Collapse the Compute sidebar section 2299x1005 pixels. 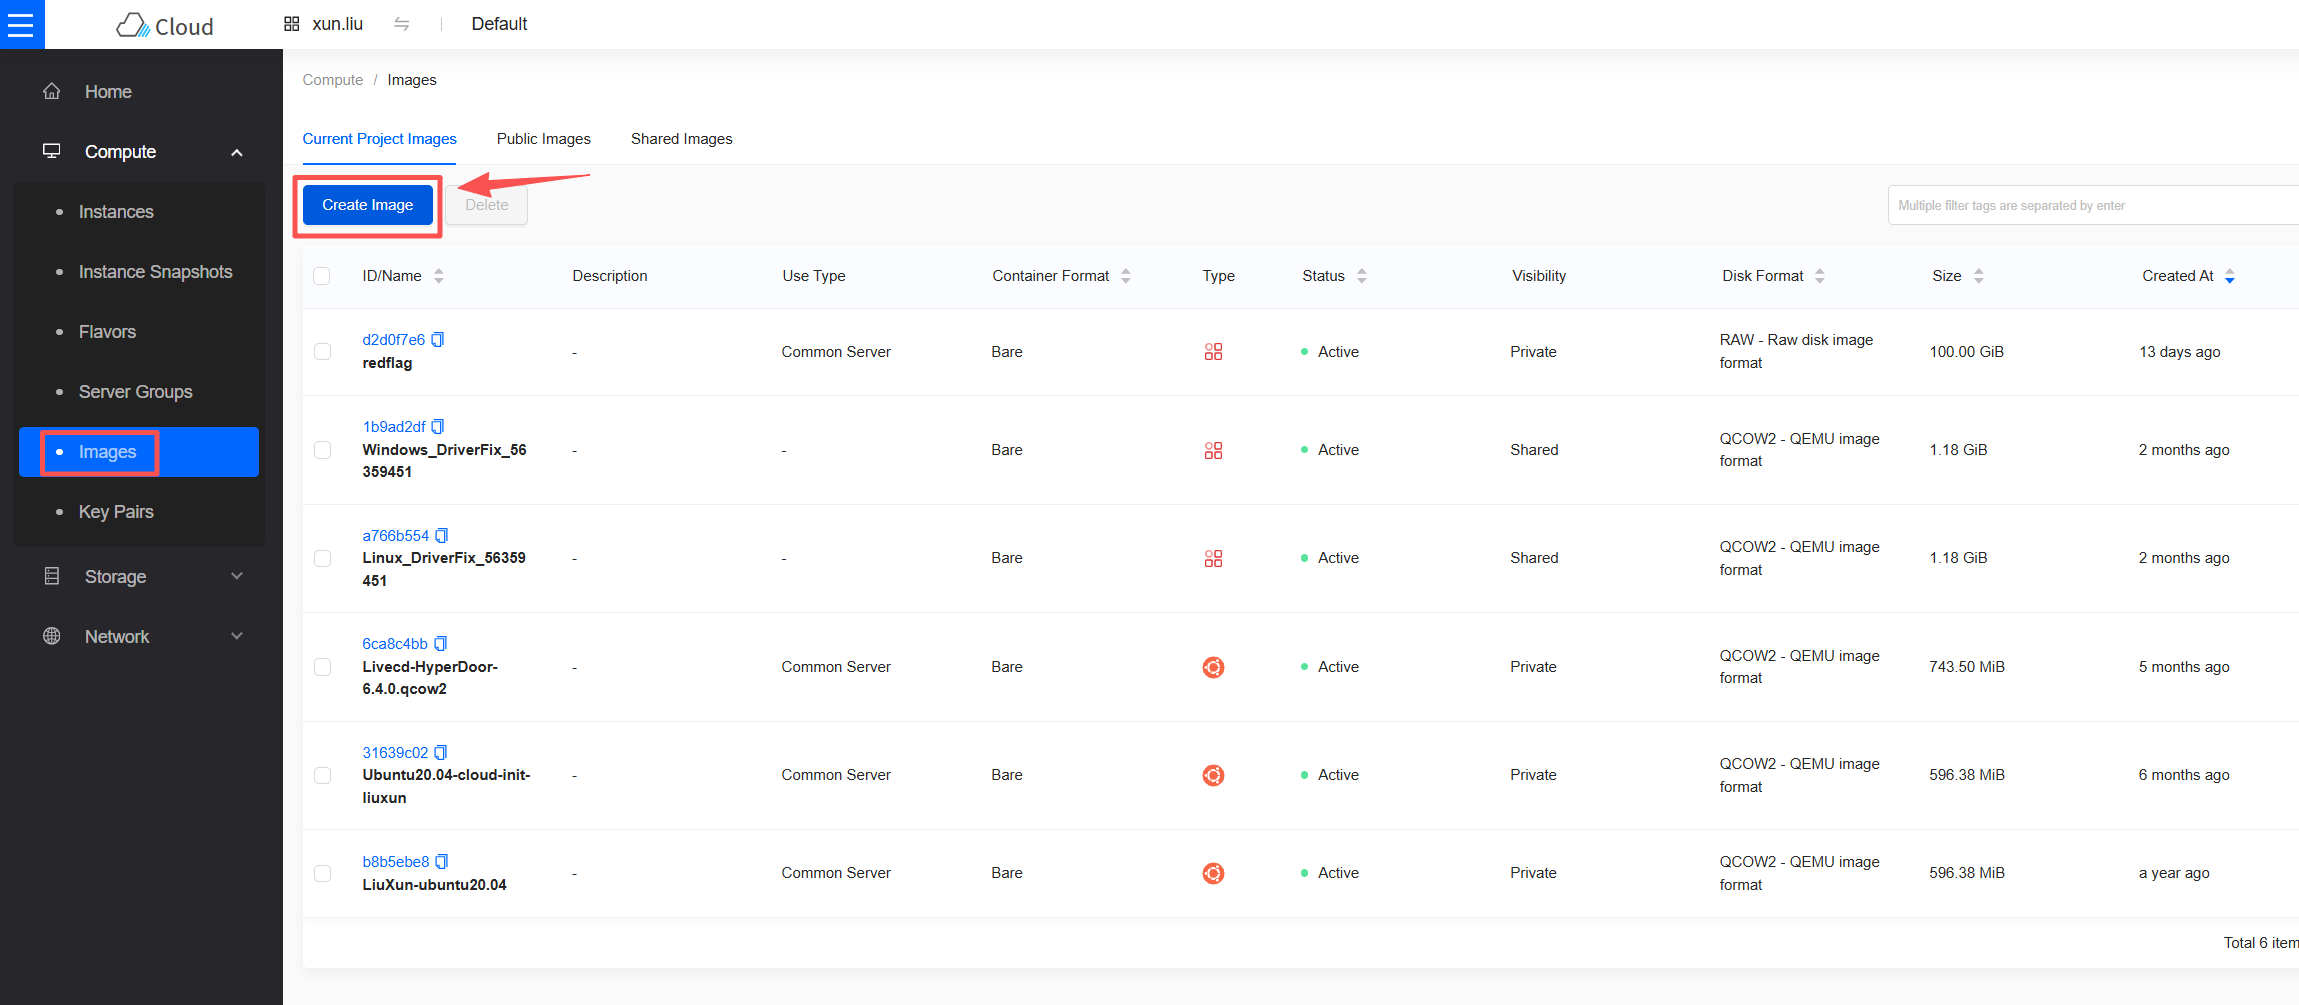237,151
